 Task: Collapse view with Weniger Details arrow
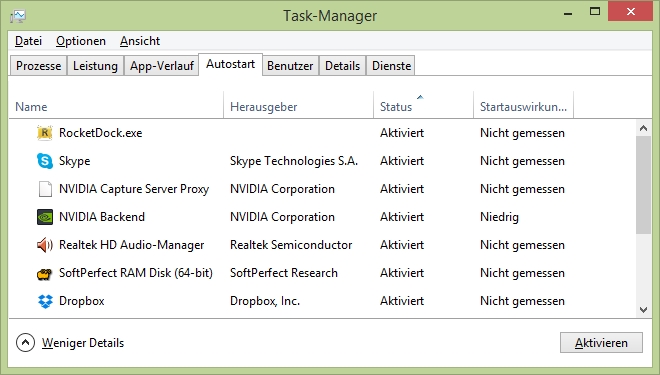[25, 343]
